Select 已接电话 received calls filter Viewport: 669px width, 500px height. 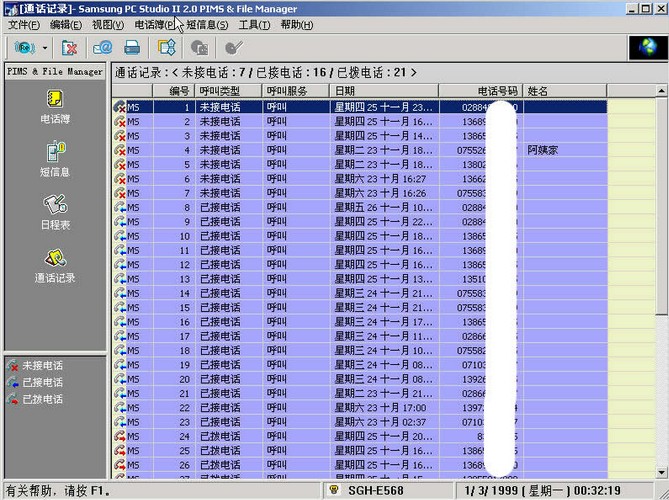point(36,382)
